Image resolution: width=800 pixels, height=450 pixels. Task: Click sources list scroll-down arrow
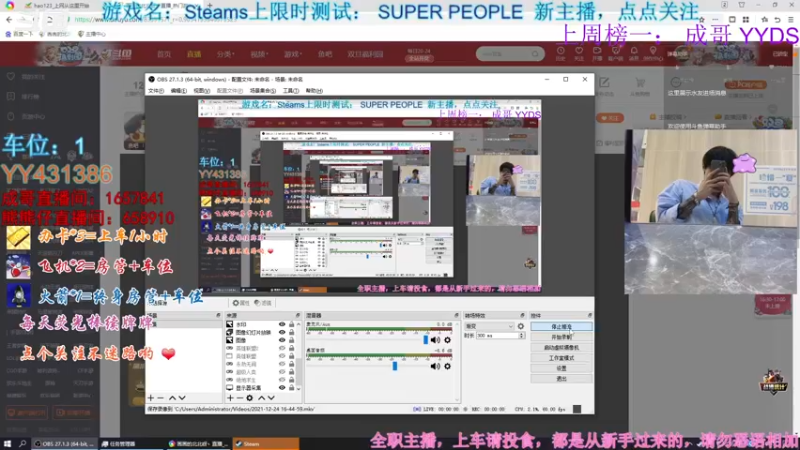[298, 388]
